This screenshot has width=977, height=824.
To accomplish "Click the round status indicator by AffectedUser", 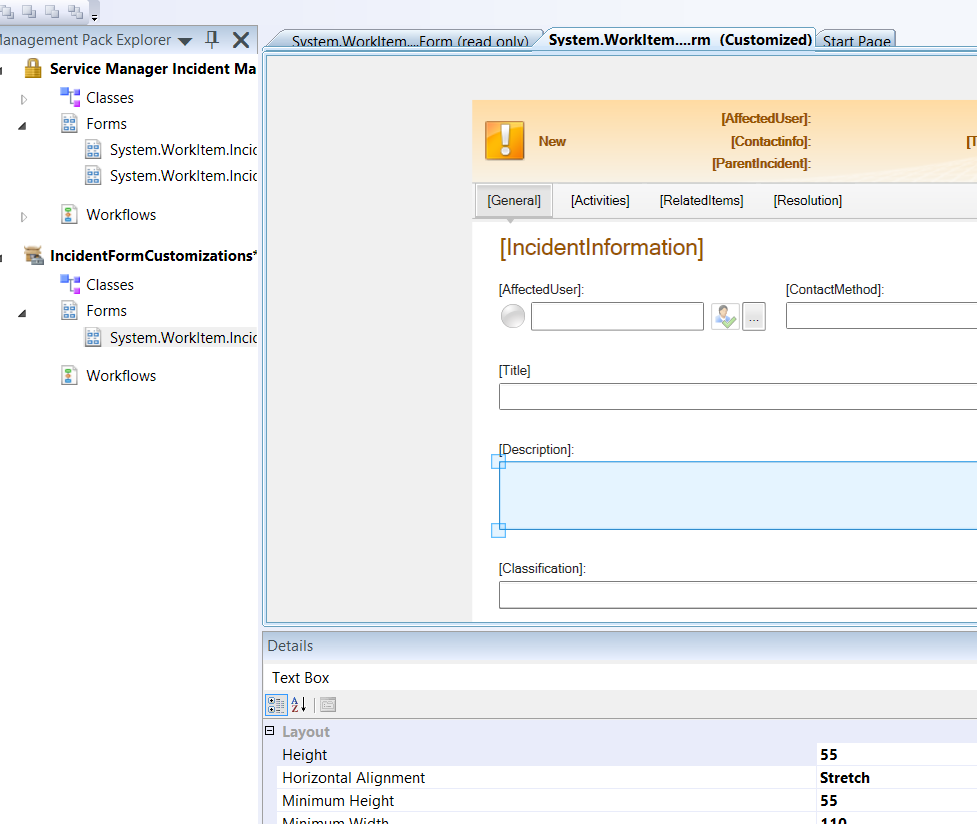I will click(x=513, y=316).
